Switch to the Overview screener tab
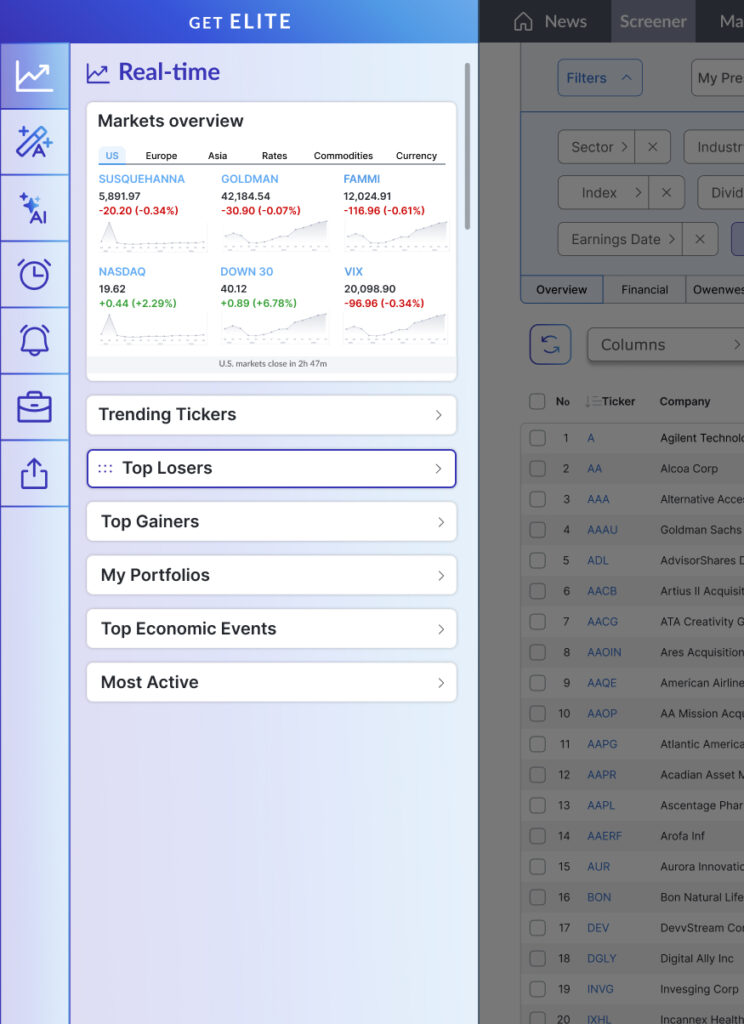 click(562, 289)
